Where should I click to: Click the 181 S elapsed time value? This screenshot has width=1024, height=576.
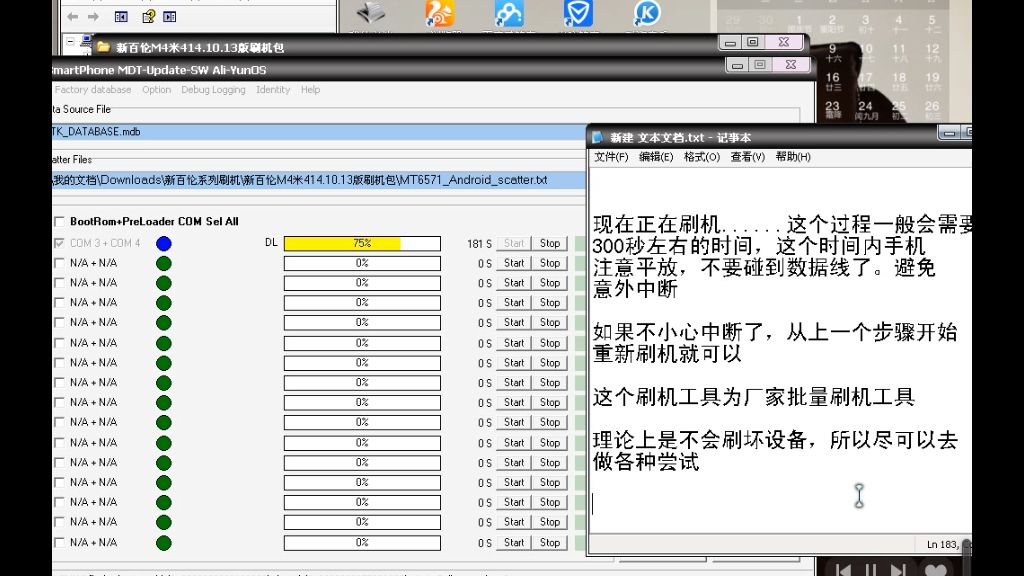pyautogui.click(x=479, y=244)
